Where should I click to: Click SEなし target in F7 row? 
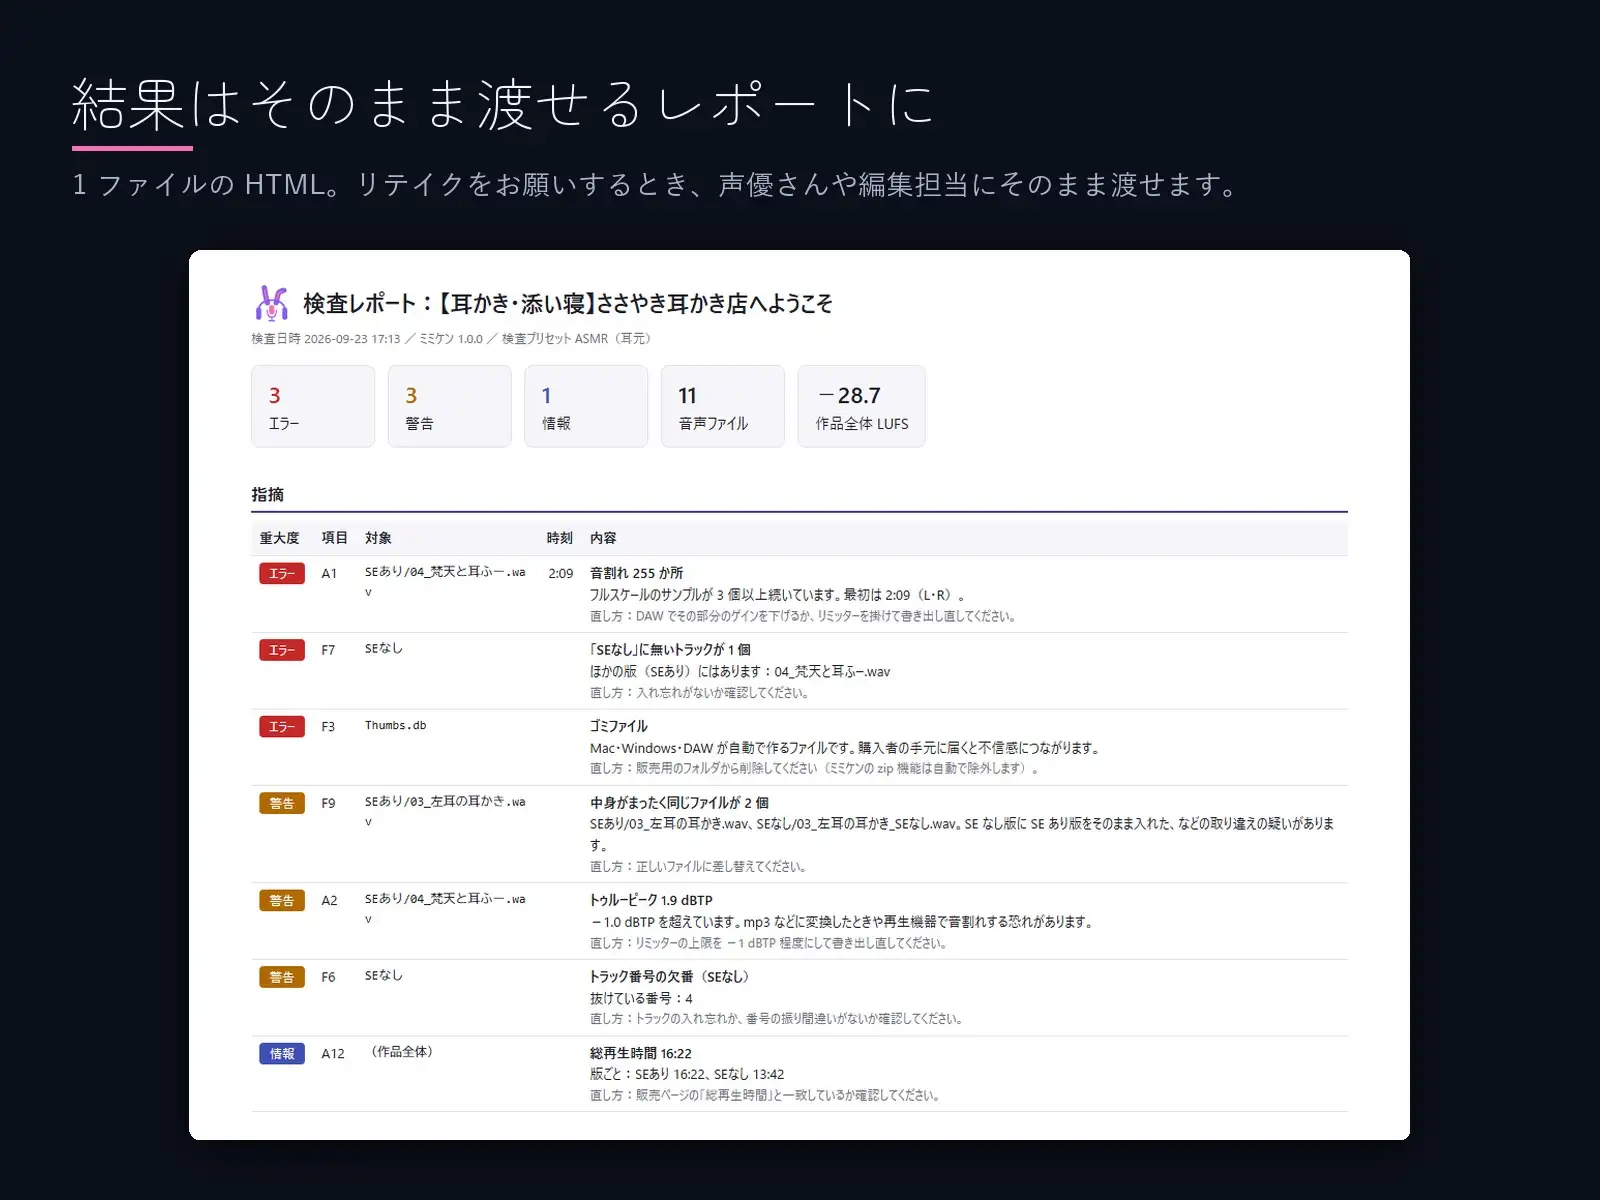click(383, 648)
